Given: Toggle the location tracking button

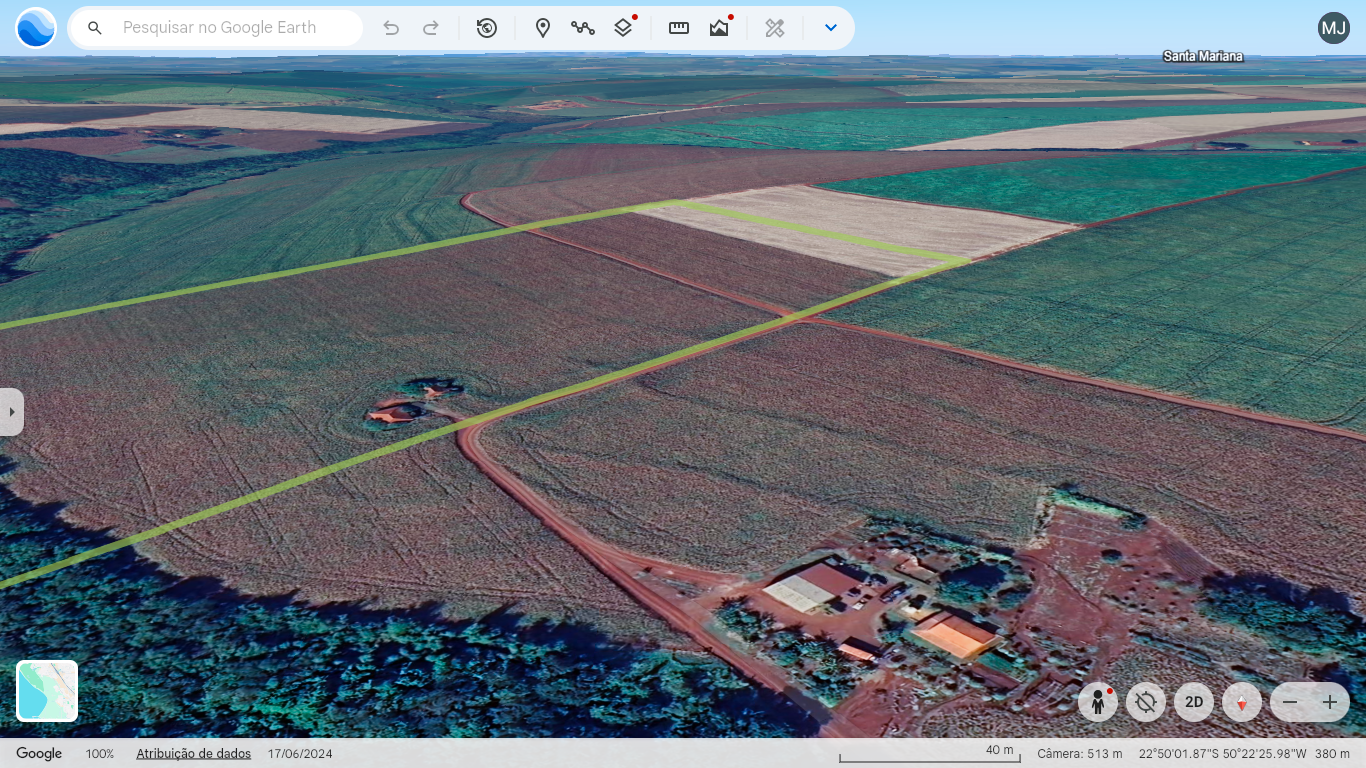Looking at the screenshot, I should coord(1146,702).
